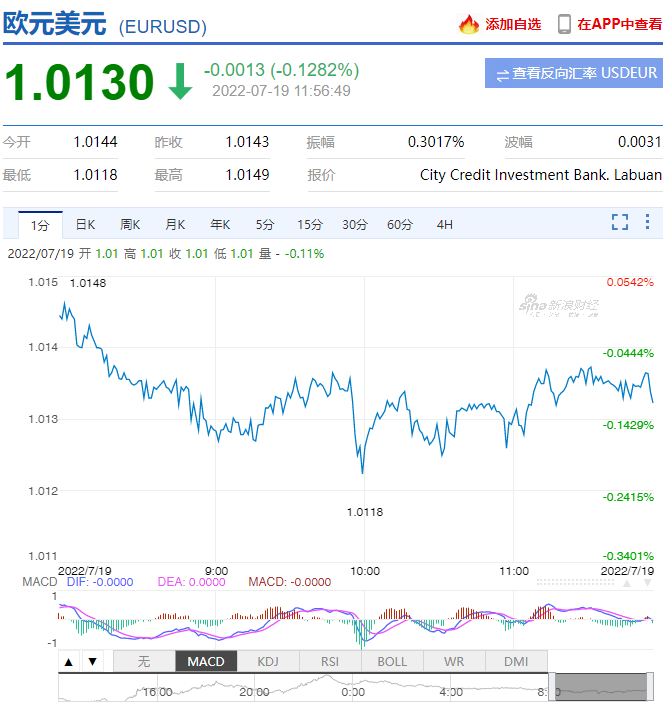The height and width of the screenshot is (706, 667).
Task: Click the gray range slider window on timeline
Action: pyautogui.click(x=601, y=687)
